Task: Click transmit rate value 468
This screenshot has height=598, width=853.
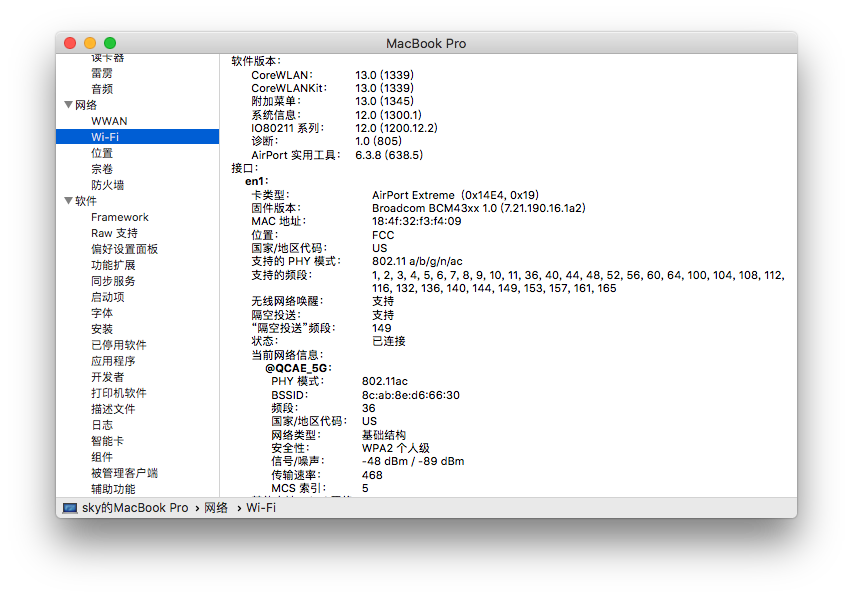Action: pyautogui.click(x=372, y=475)
